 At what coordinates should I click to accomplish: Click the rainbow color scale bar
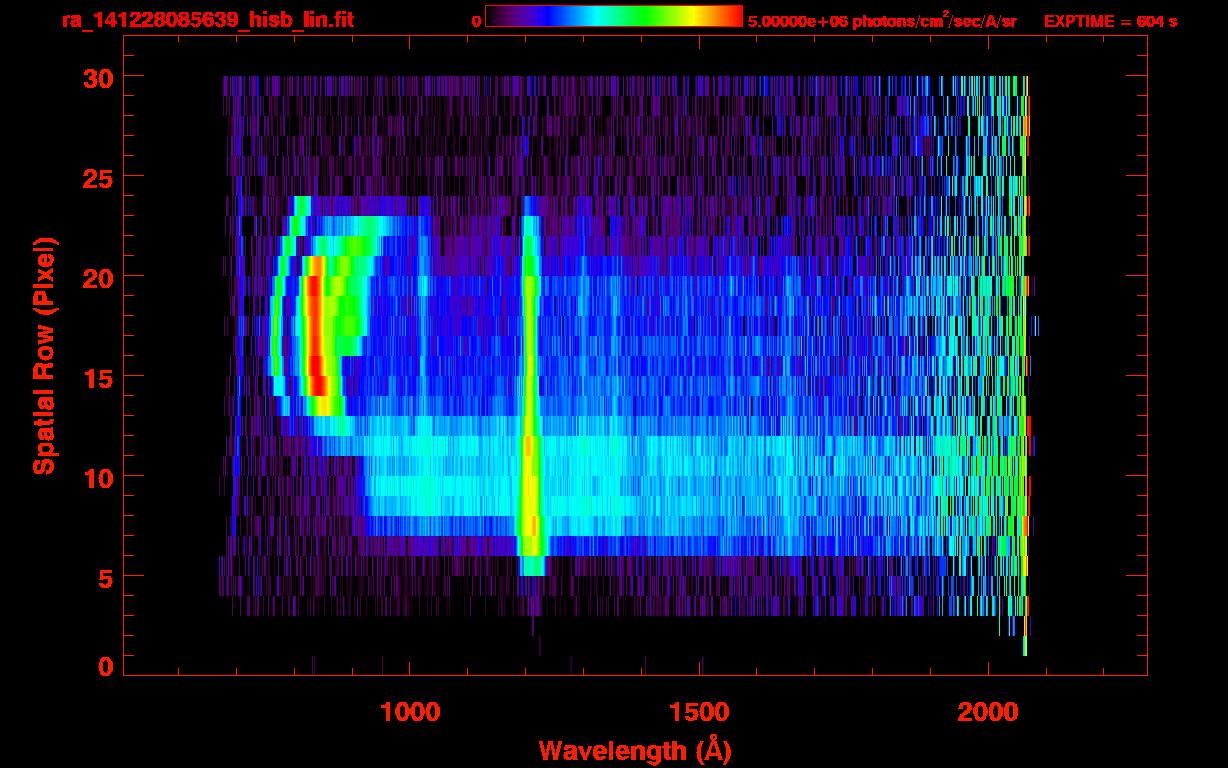(614, 17)
